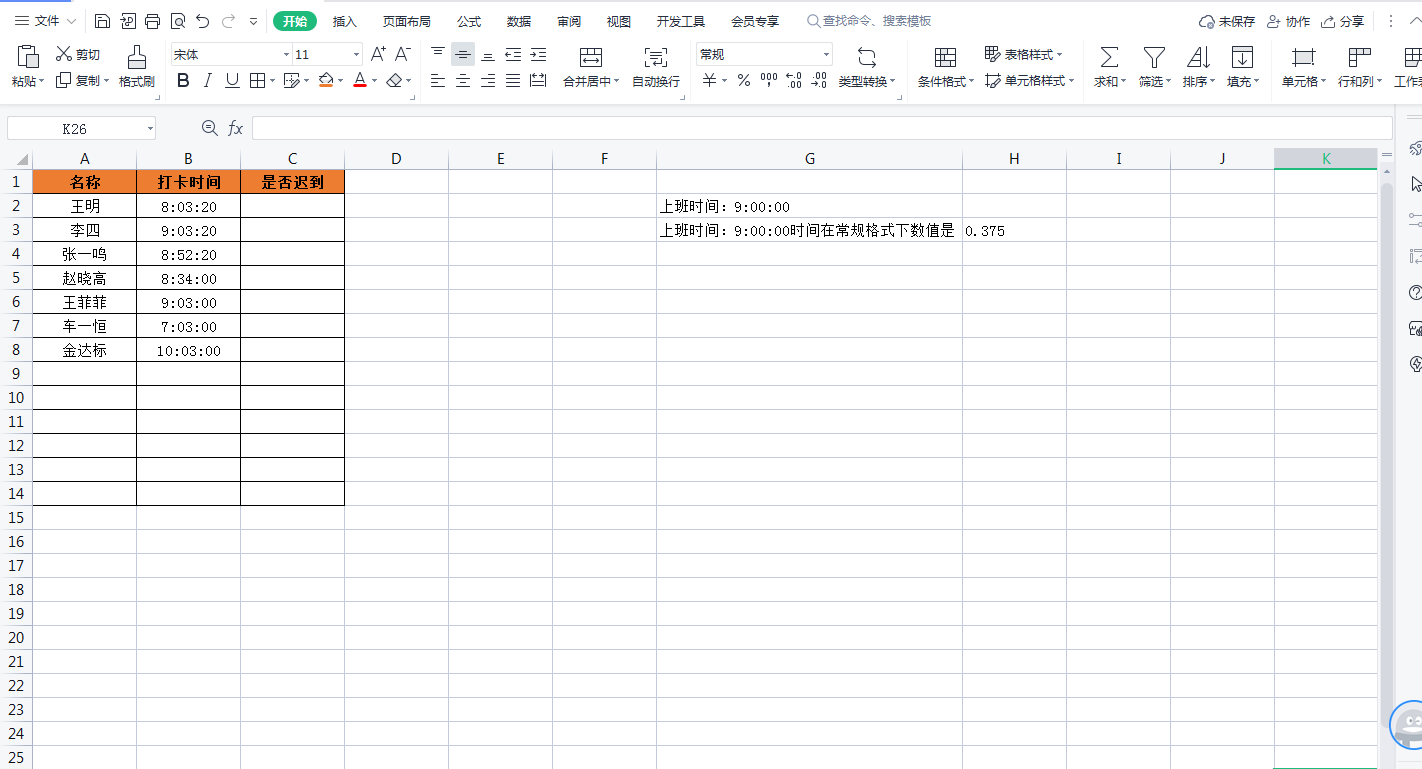Click the insert function fx icon
Viewport: 1422px width, 769px height.
tap(236, 128)
